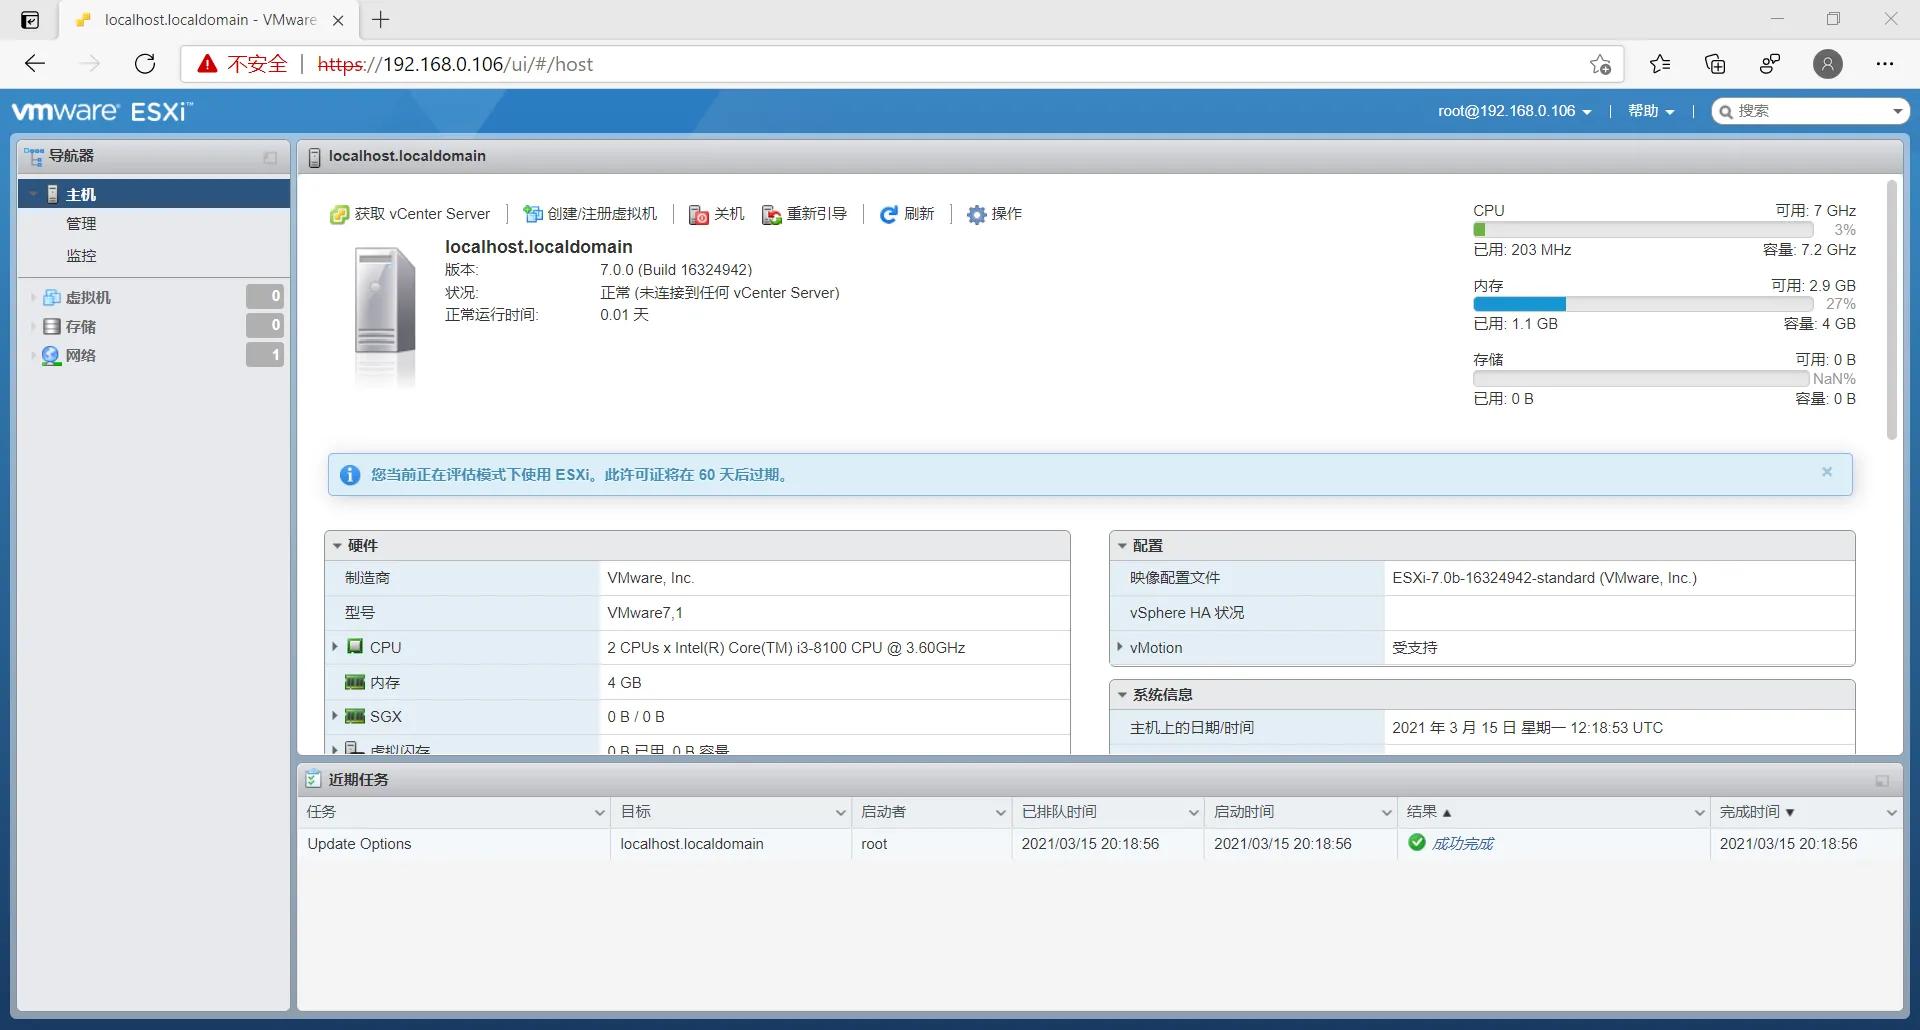
Task: Click the Recent Tasks (近期任务) icon
Action: (x=313, y=780)
